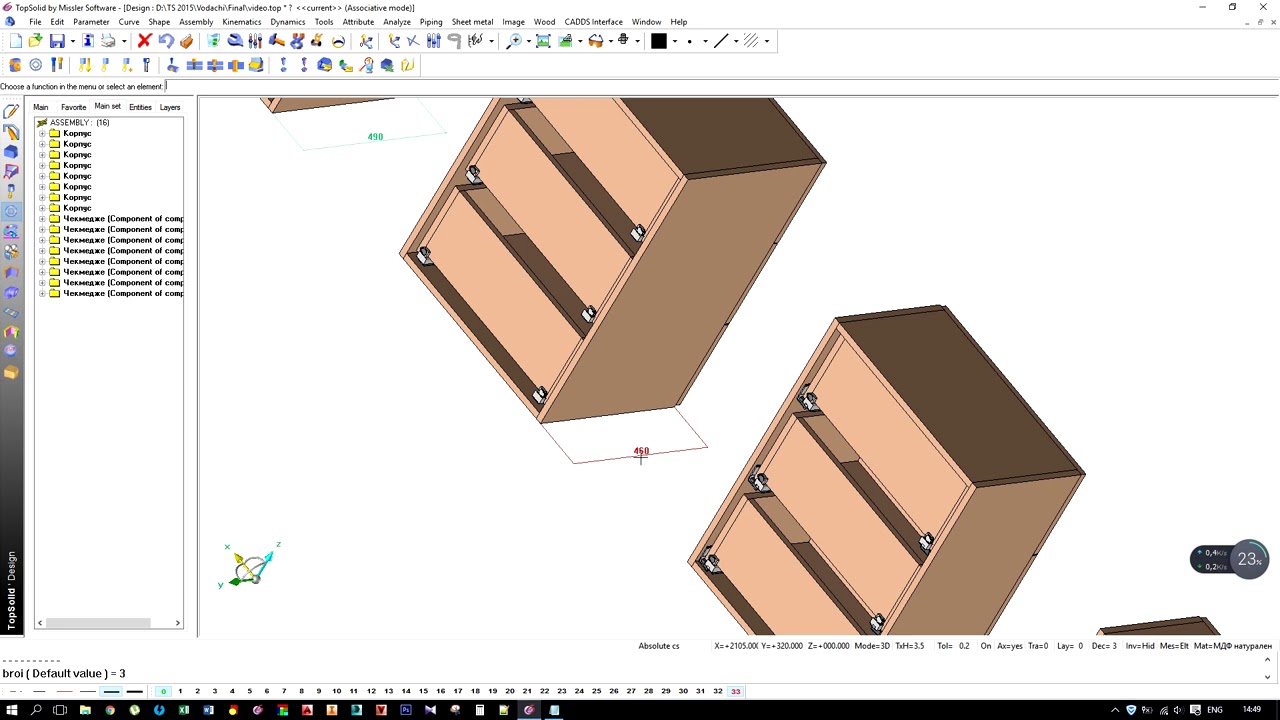The image size is (1280, 720).
Task: Click the tree panel right scroll arrow
Action: [178, 623]
